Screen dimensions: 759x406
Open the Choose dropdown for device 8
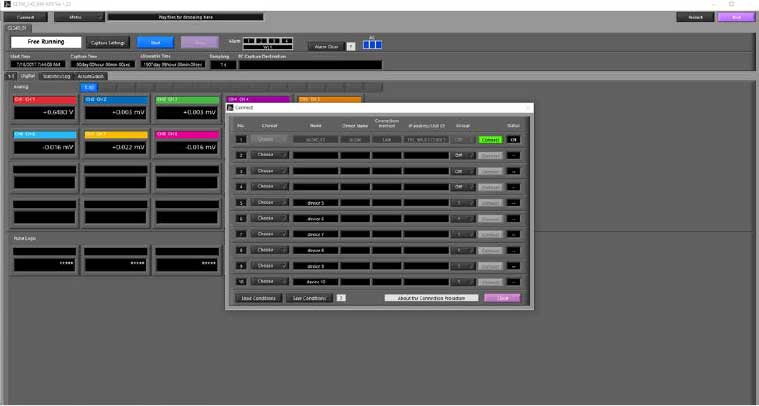(x=269, y=250)
